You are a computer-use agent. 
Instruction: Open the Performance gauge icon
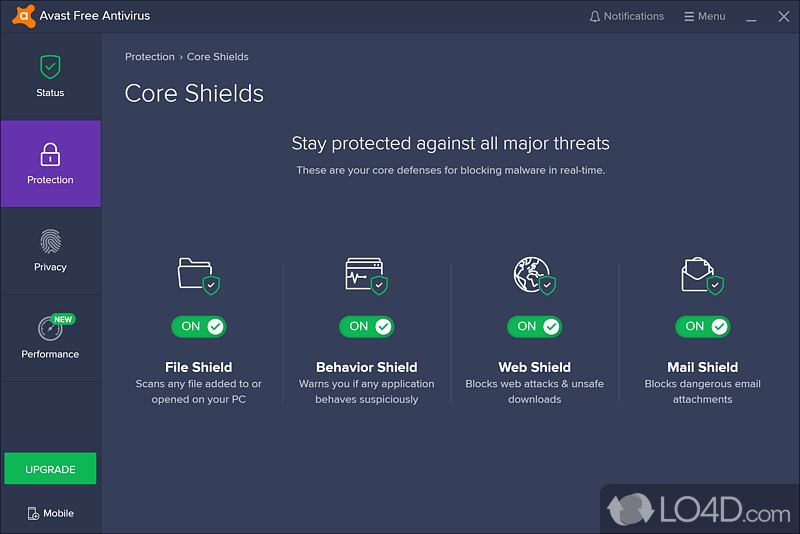pos(50,328)
